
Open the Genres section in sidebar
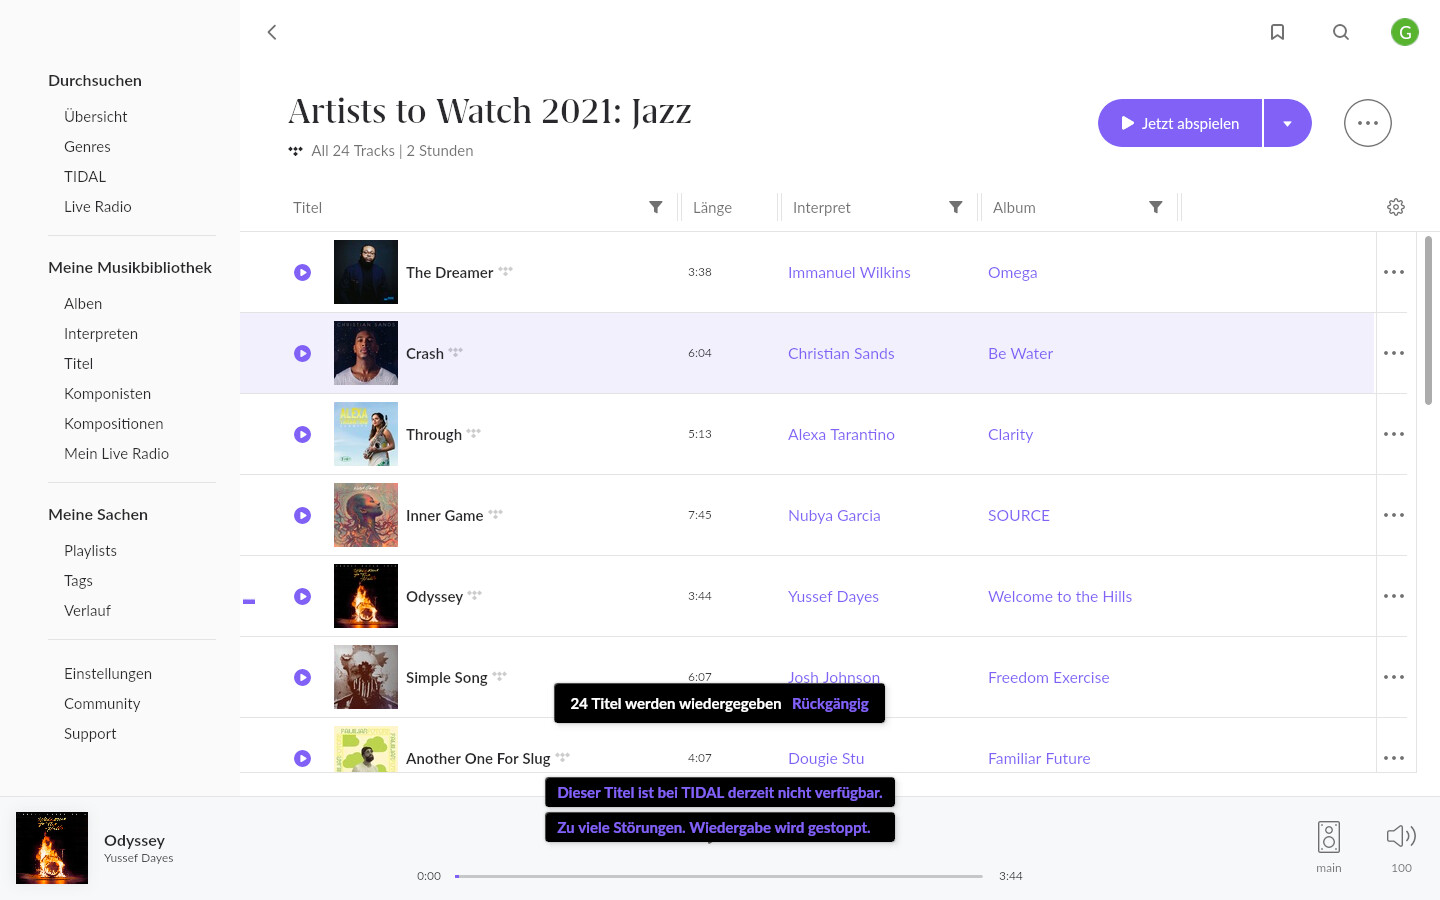point(87,146)
